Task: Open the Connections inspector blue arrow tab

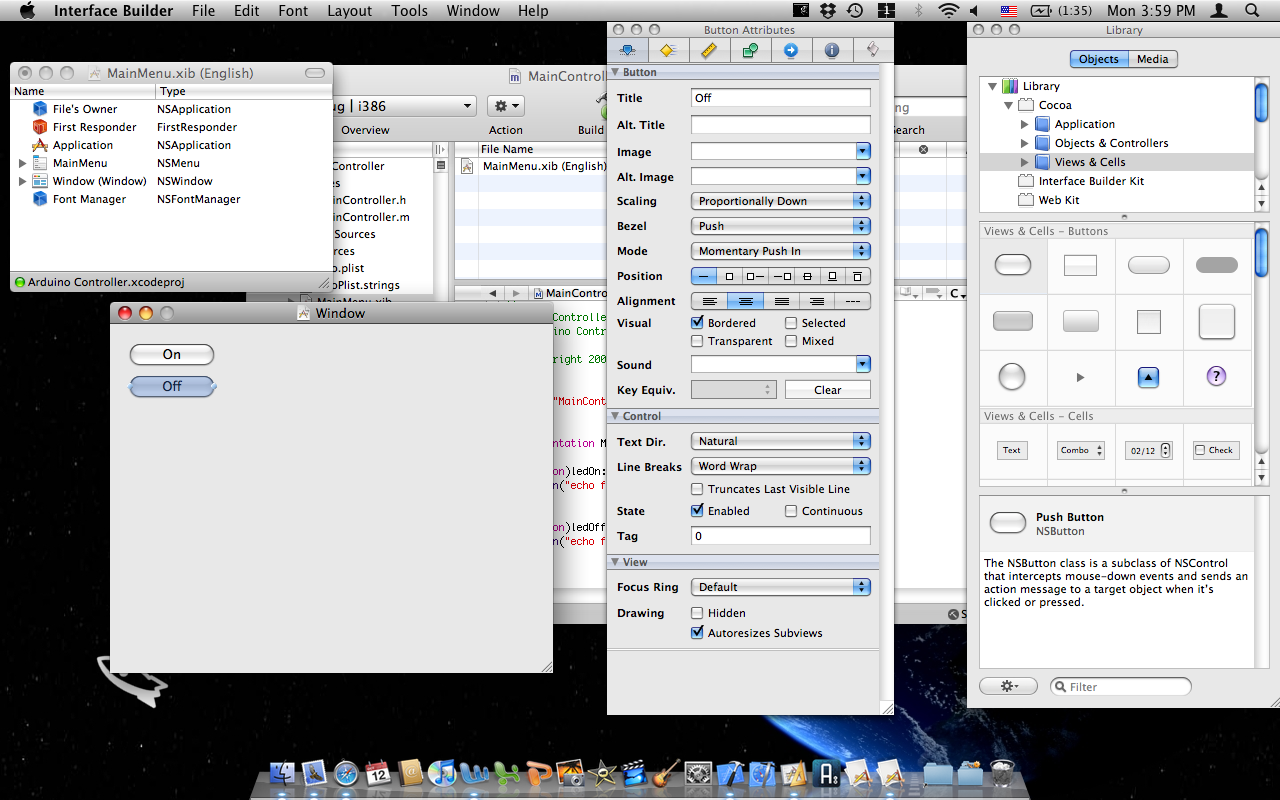Action: click(791, 50)
